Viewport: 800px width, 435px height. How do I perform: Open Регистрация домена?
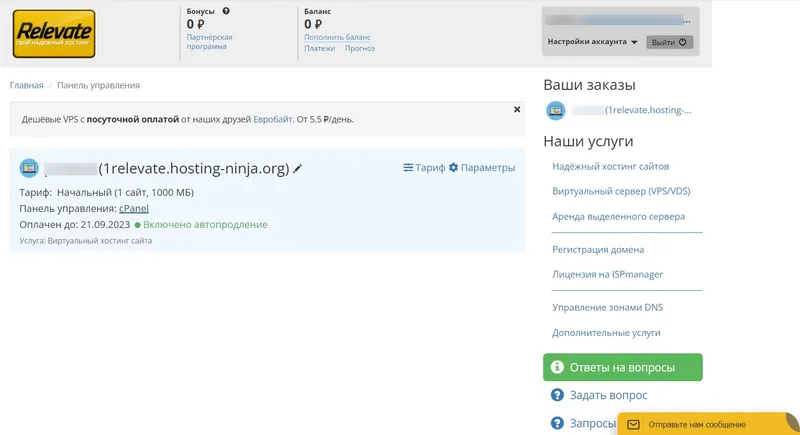[598, 249]
